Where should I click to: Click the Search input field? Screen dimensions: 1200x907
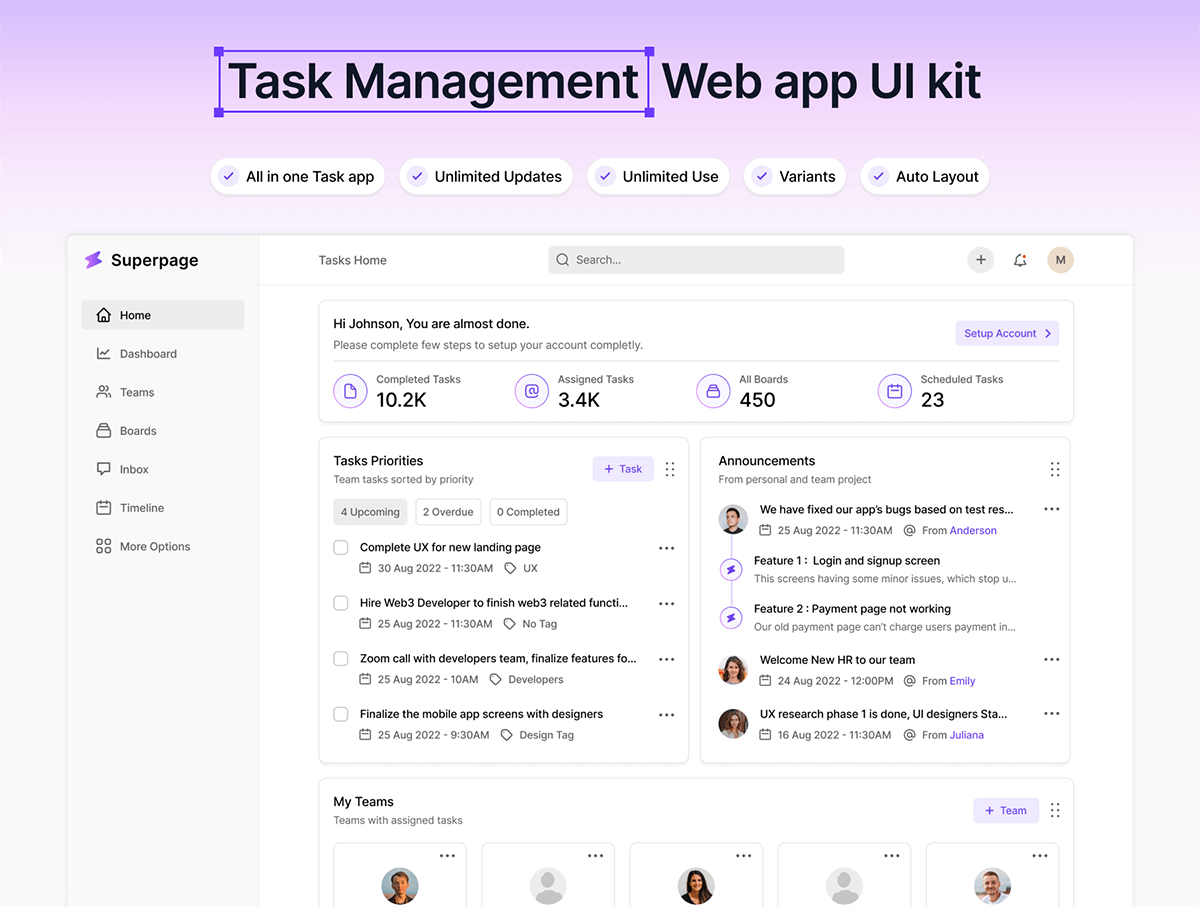(696, 260)
